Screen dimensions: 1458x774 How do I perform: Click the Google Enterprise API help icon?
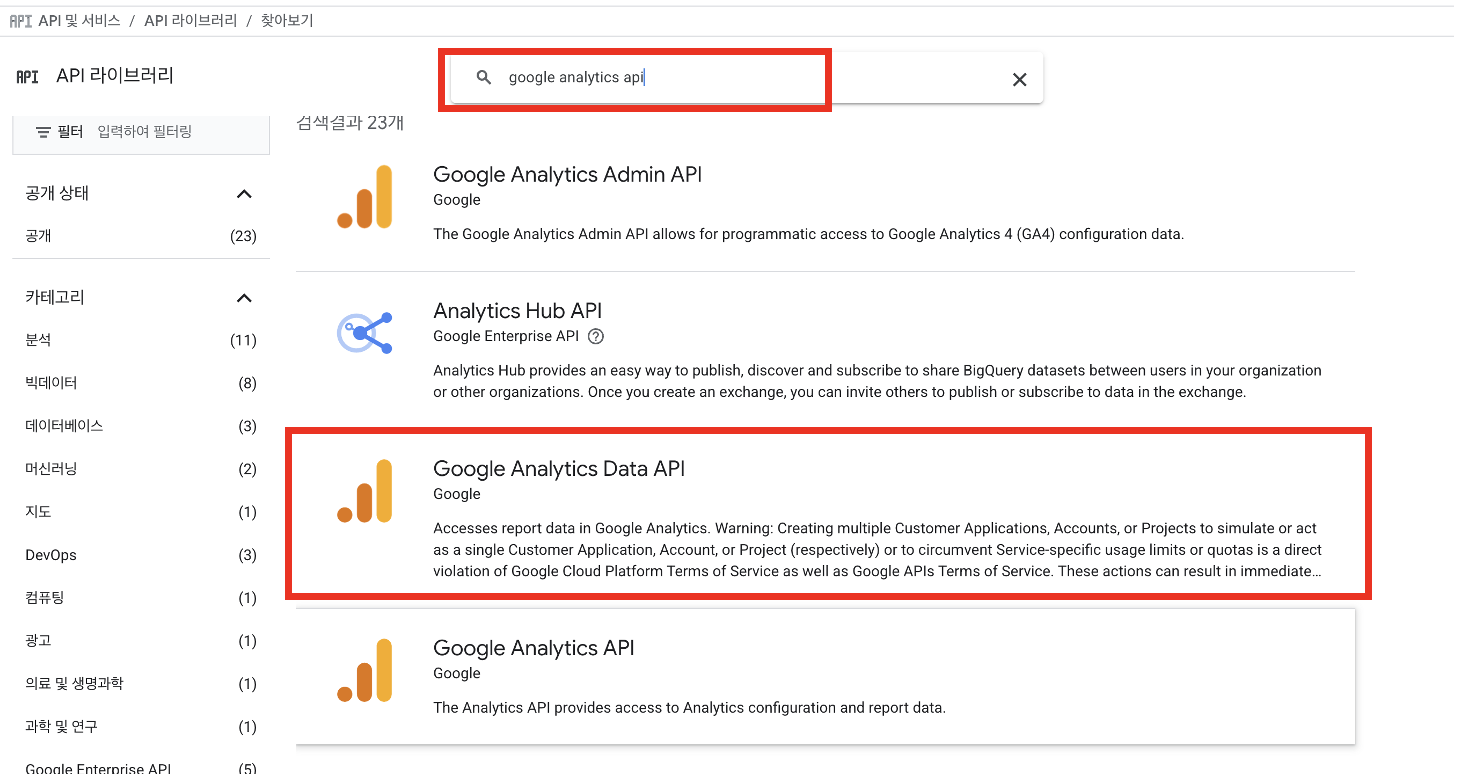[596, 336]
